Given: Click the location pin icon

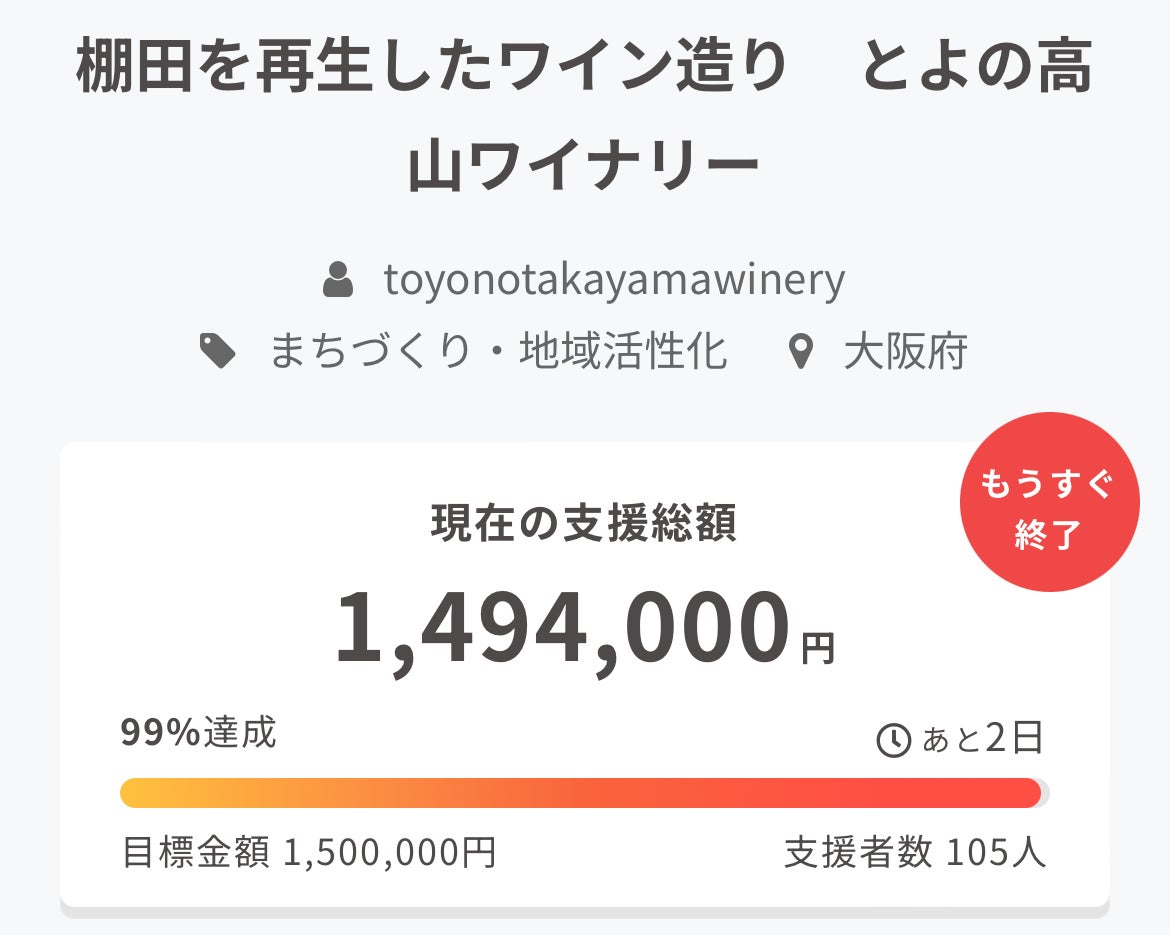Looking at the screenshot, I should point(798,353).
